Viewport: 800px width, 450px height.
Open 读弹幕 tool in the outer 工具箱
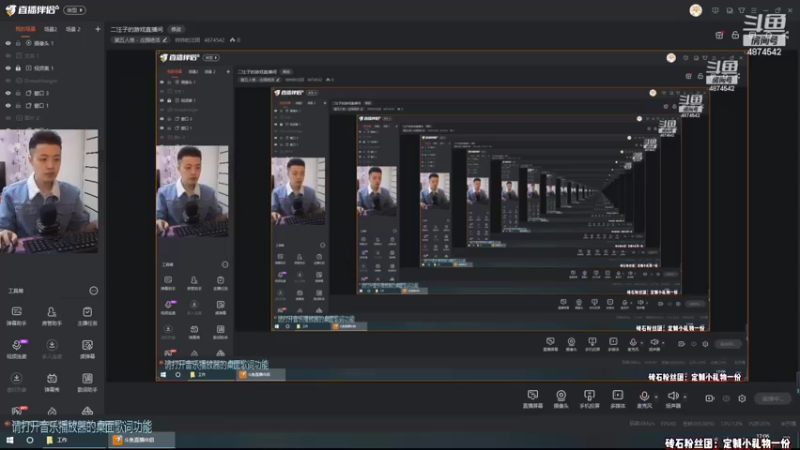87,349
